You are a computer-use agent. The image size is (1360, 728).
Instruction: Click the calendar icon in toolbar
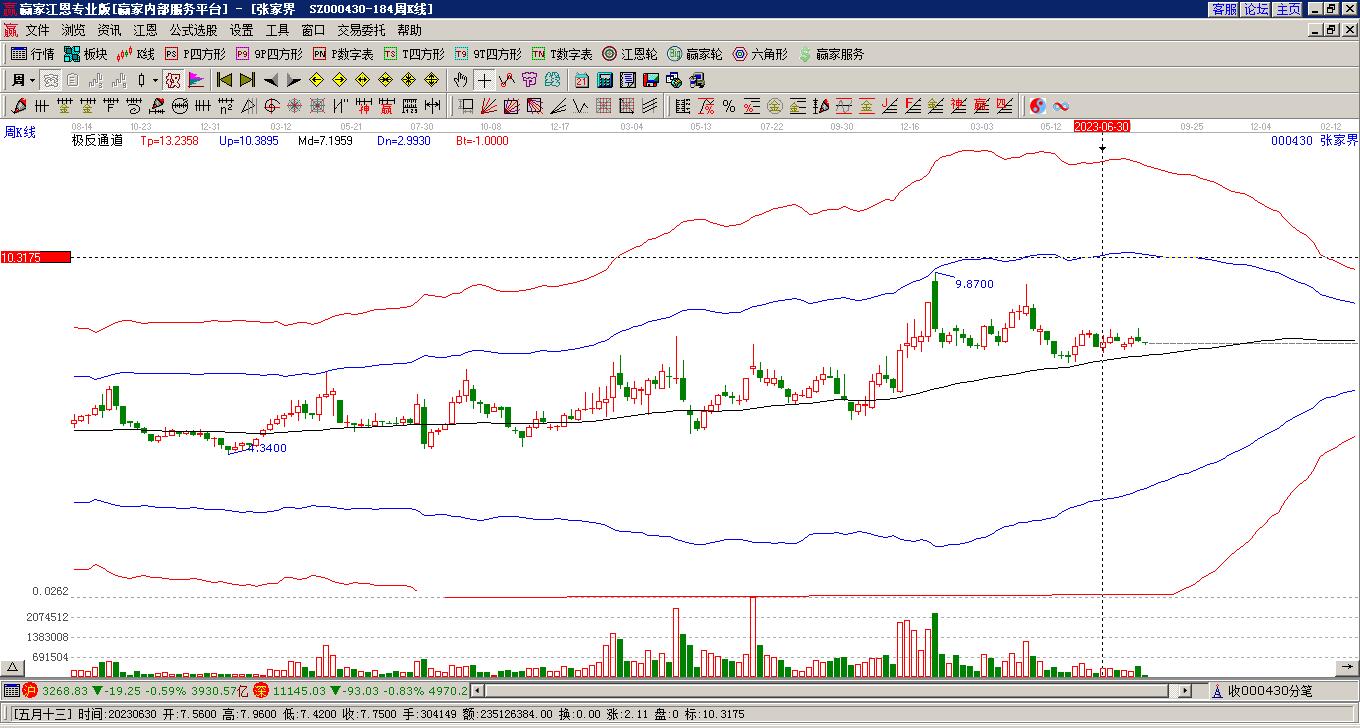click(x=582, y=80)
